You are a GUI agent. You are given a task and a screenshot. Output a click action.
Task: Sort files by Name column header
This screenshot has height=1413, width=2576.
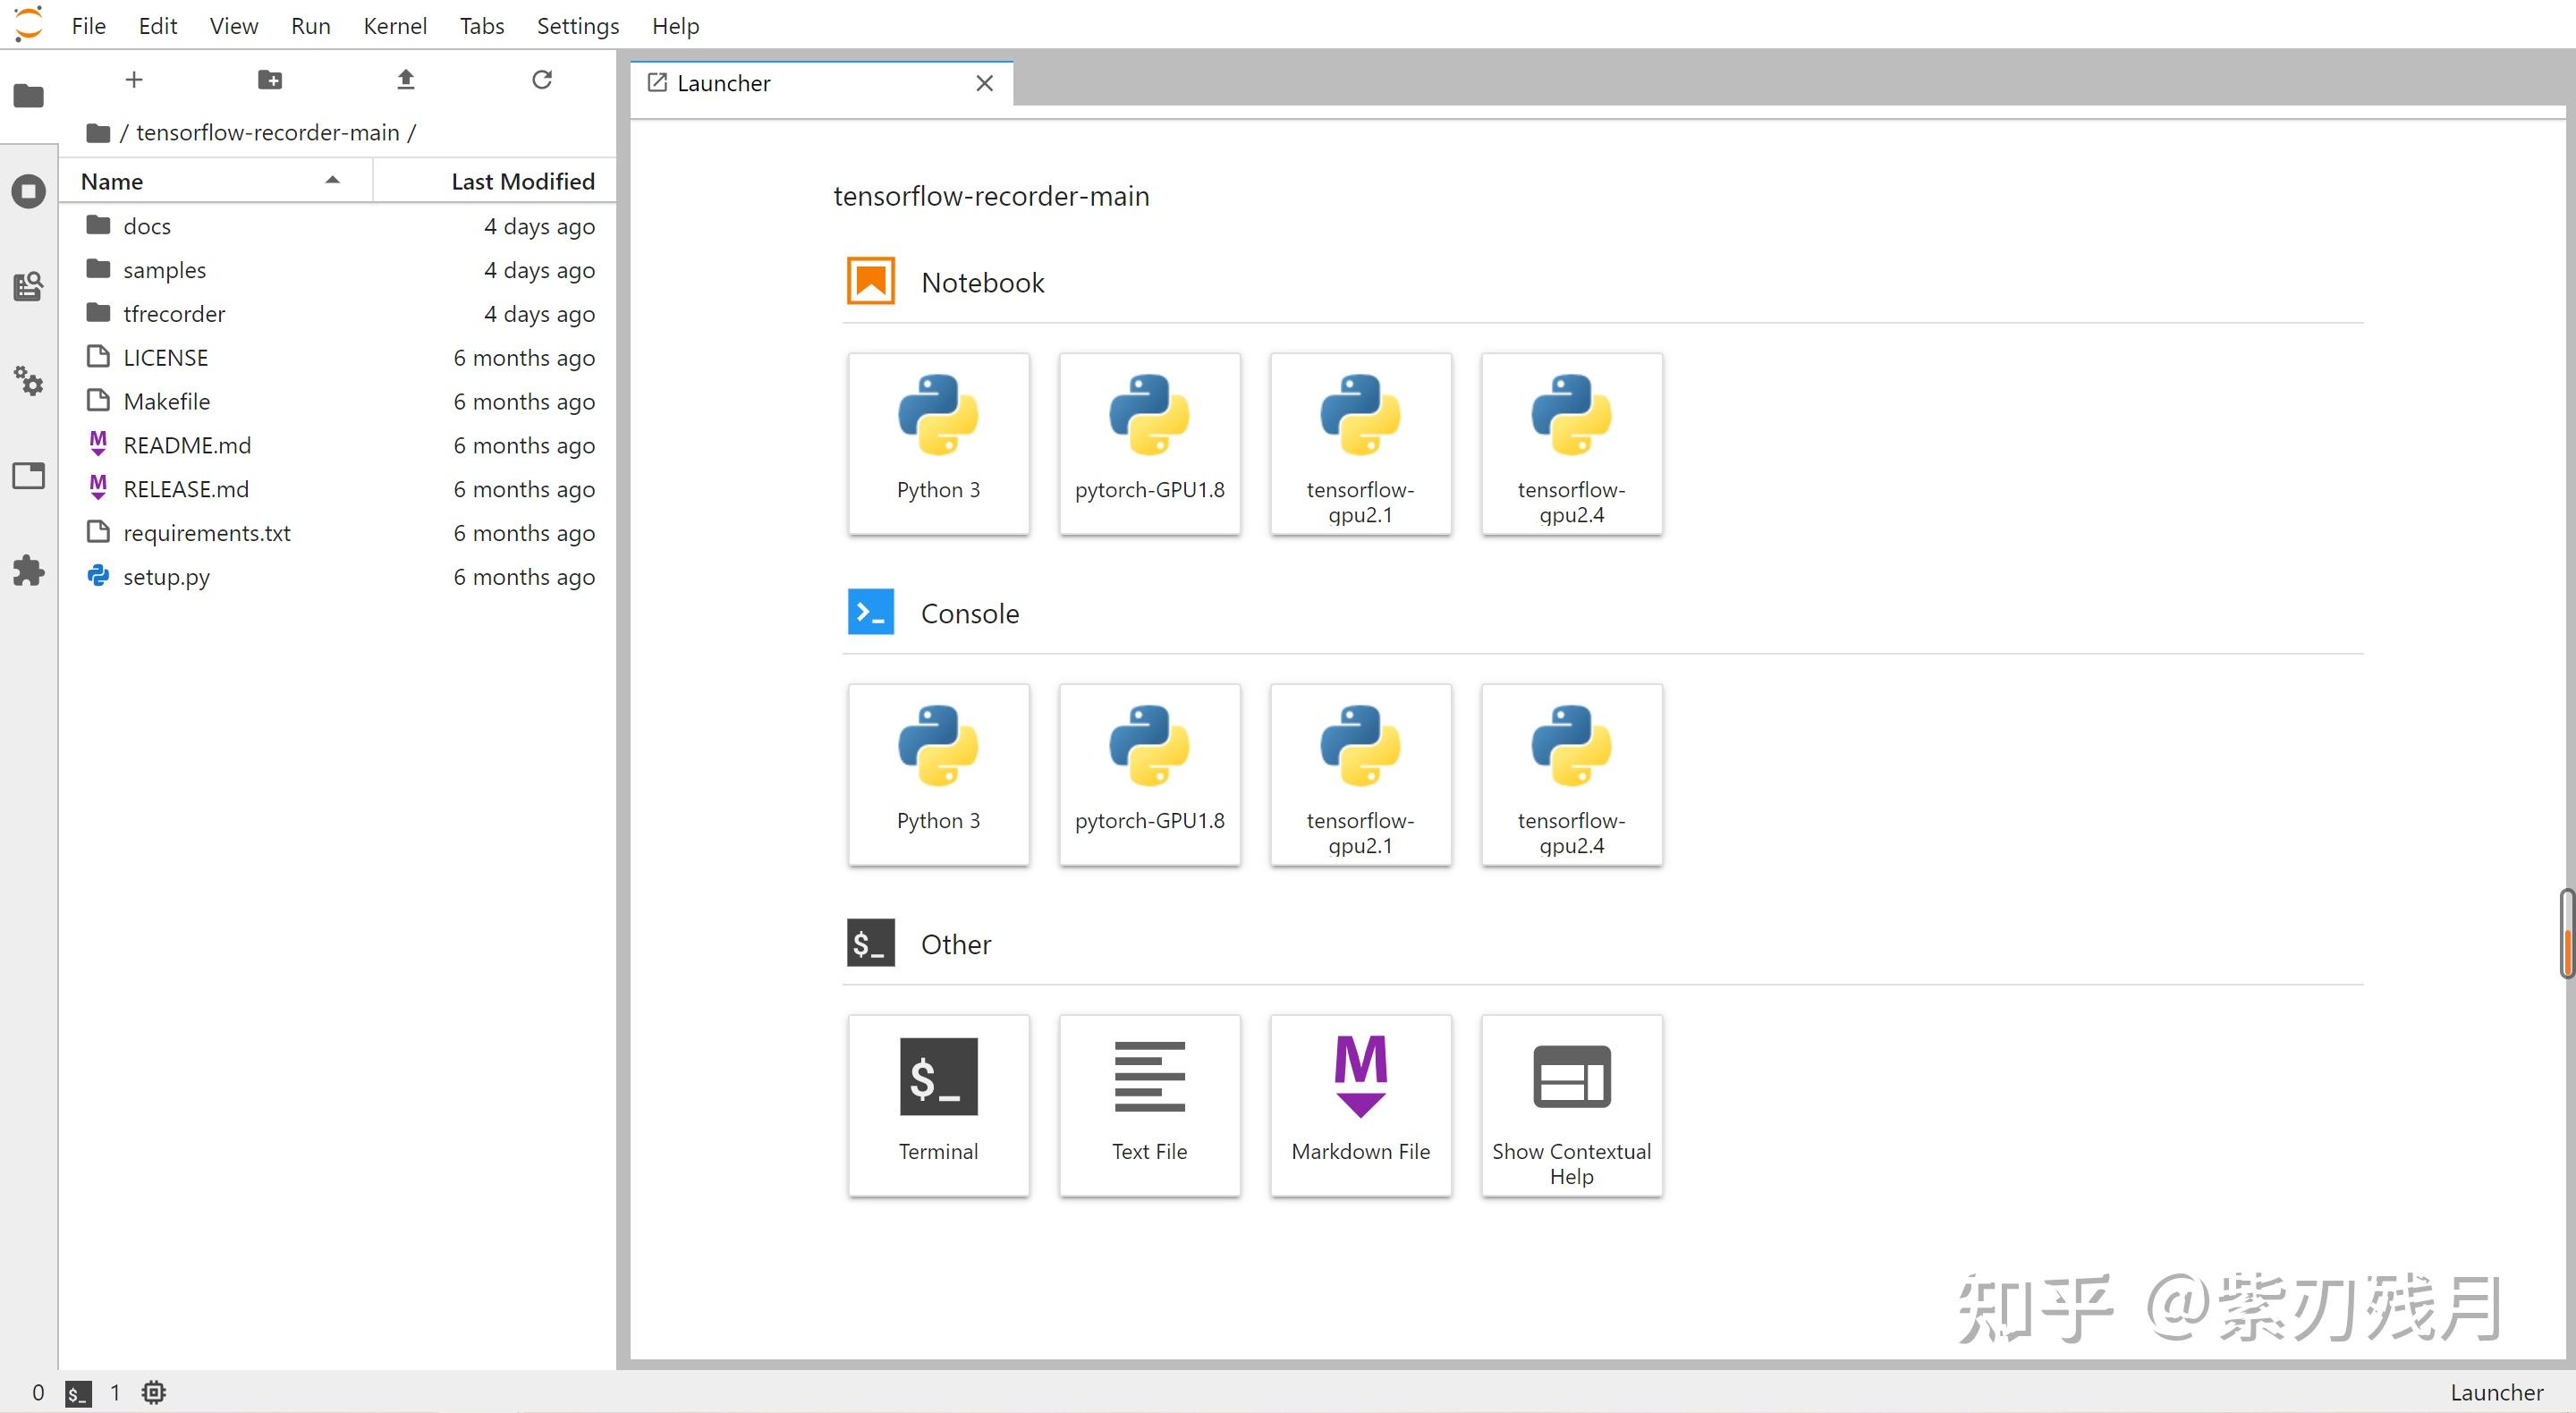[112, 182]
